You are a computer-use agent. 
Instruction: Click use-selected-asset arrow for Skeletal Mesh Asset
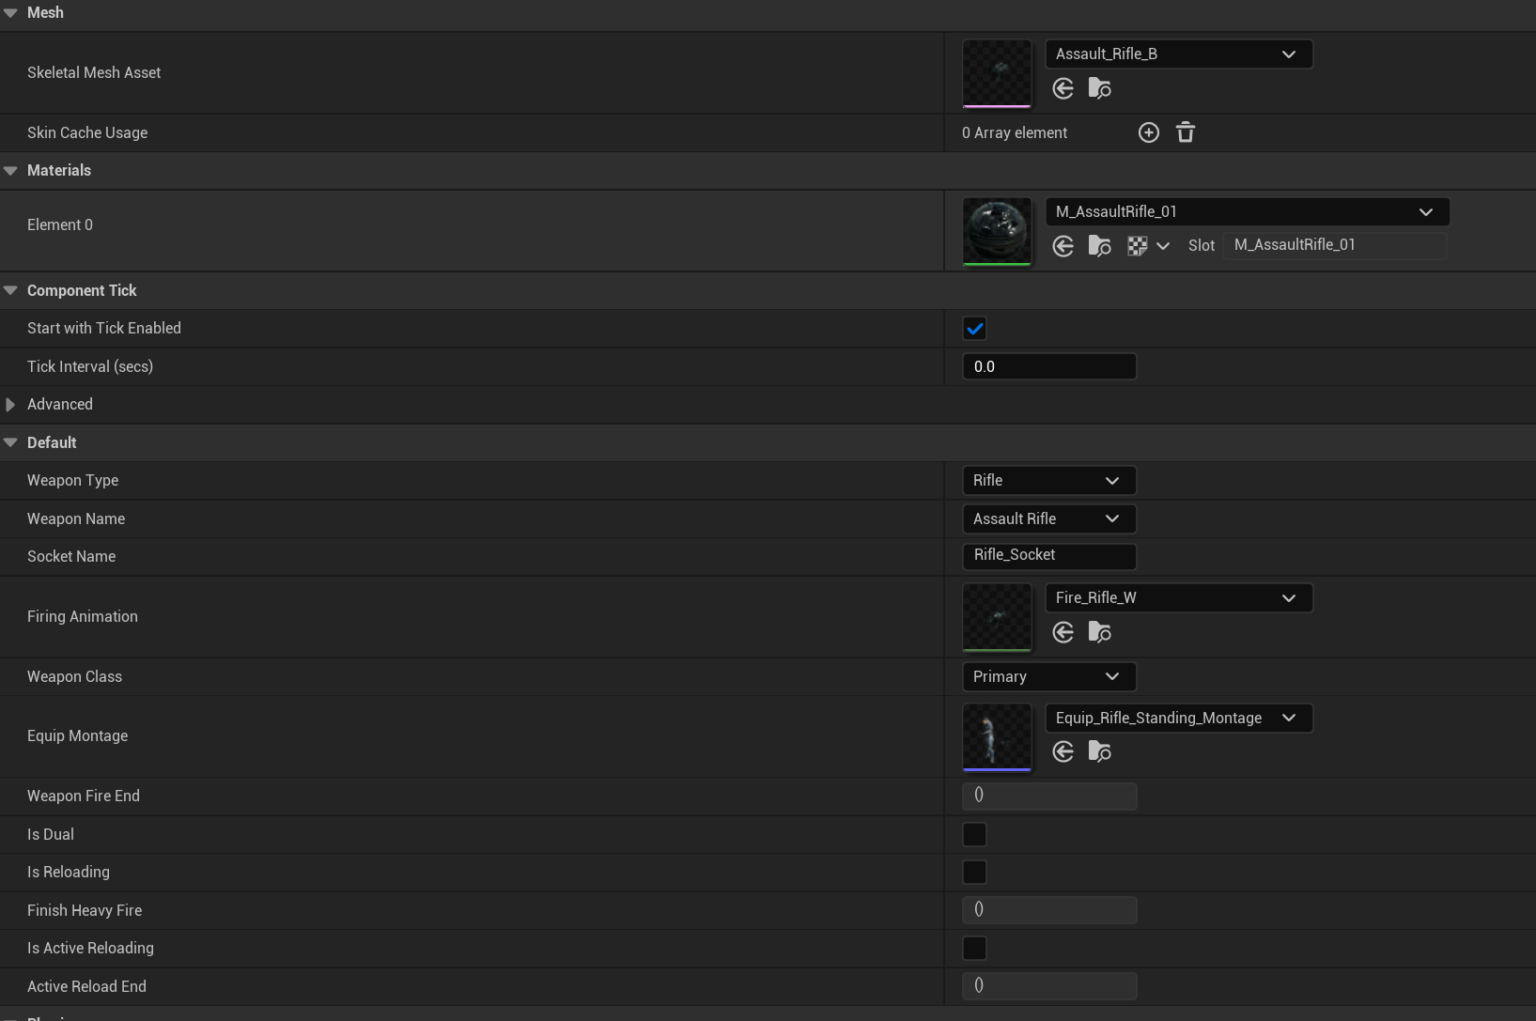click(1063, 89)
